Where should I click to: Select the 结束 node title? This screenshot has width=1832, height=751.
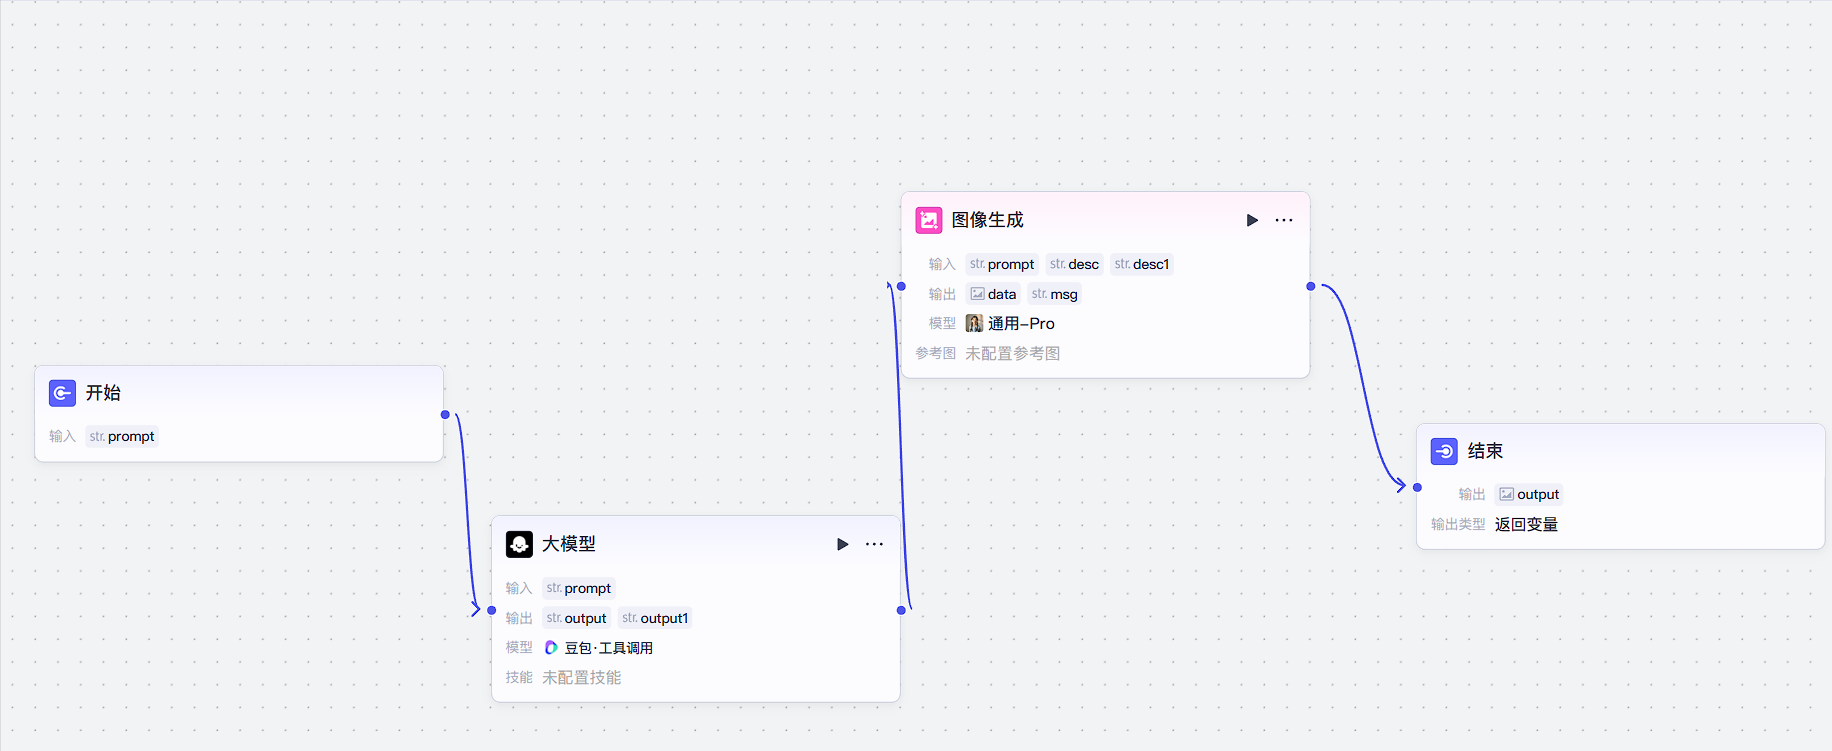coord(1485,451)
